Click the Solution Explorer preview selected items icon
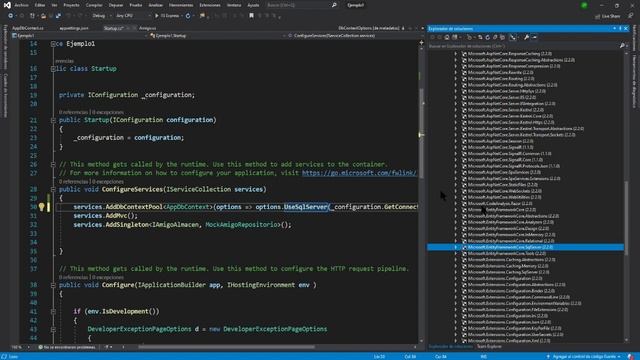The image size is (640, 360). tap(534, 38)
